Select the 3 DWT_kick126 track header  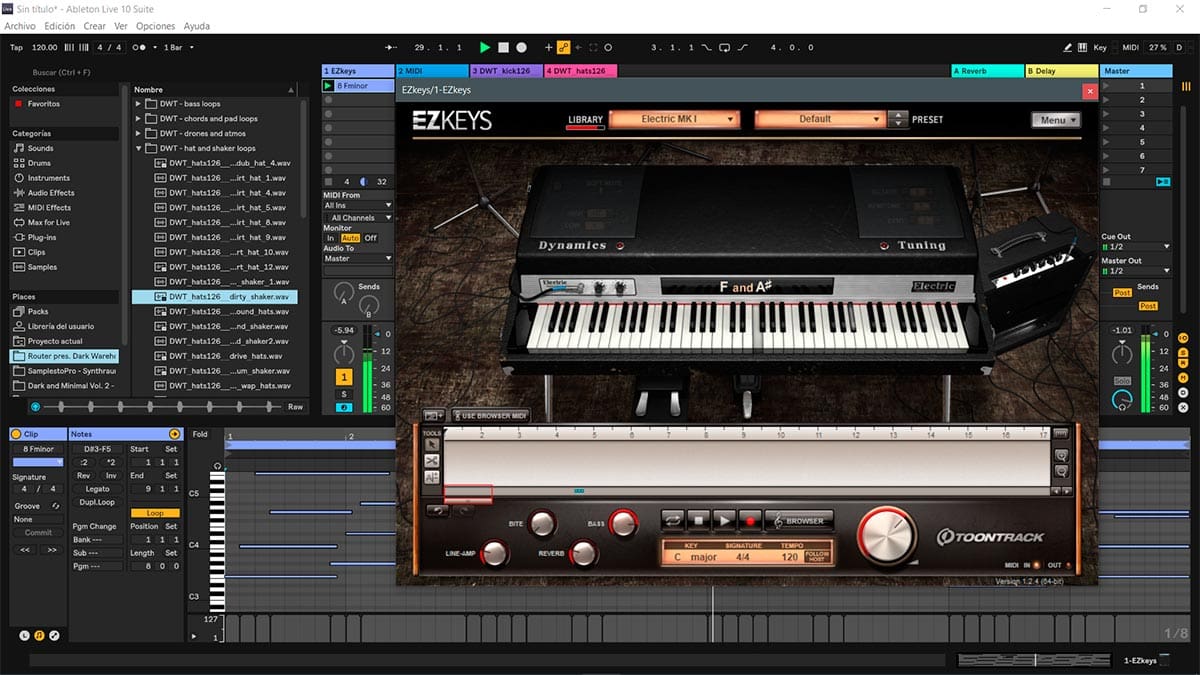click(507, 71)
